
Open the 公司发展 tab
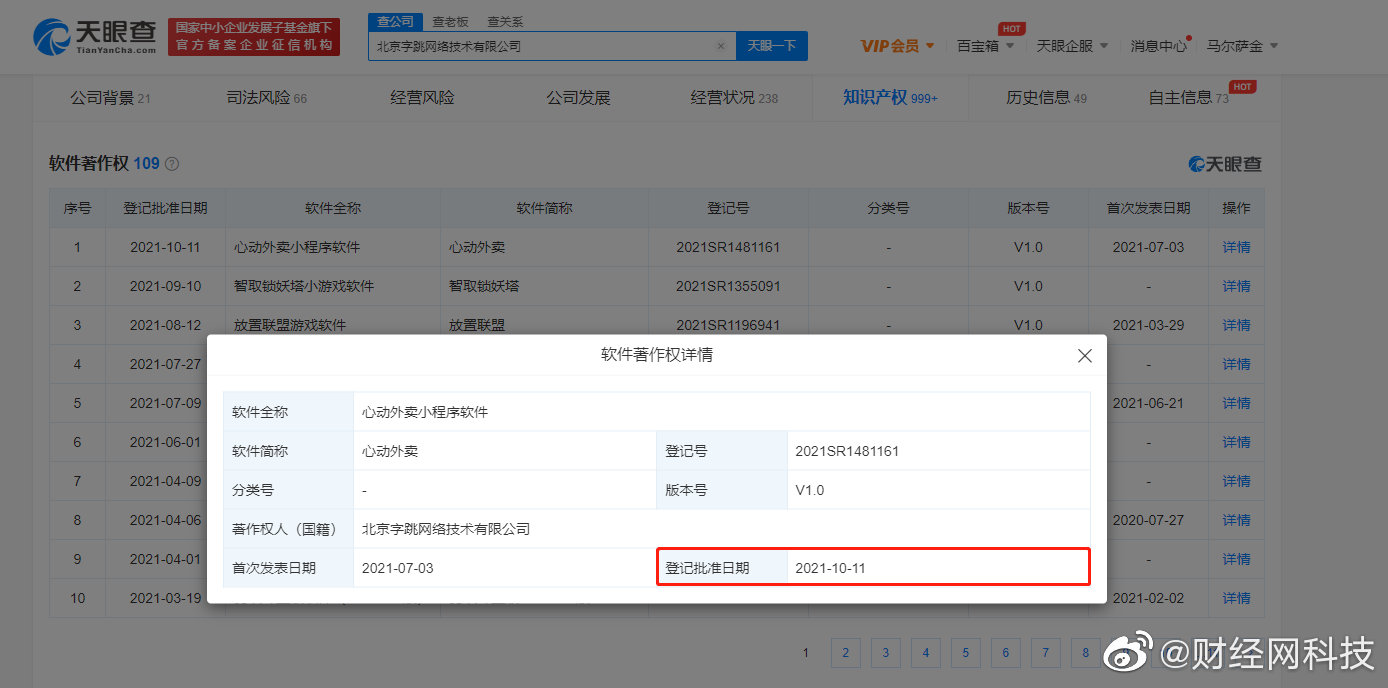(x=578, y=98)
